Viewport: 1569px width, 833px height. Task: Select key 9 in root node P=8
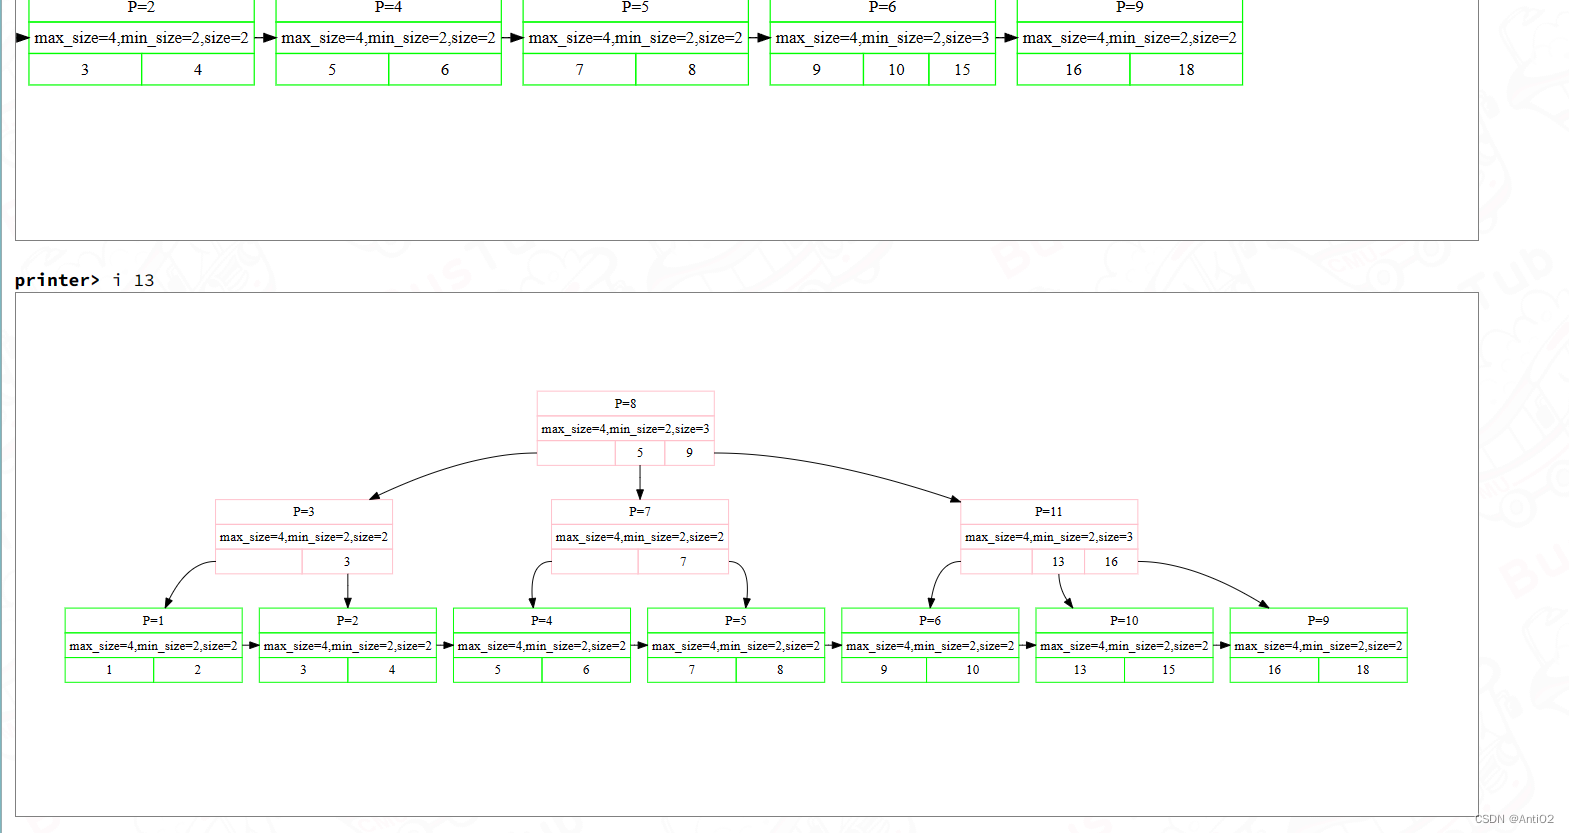coord(689,453)
